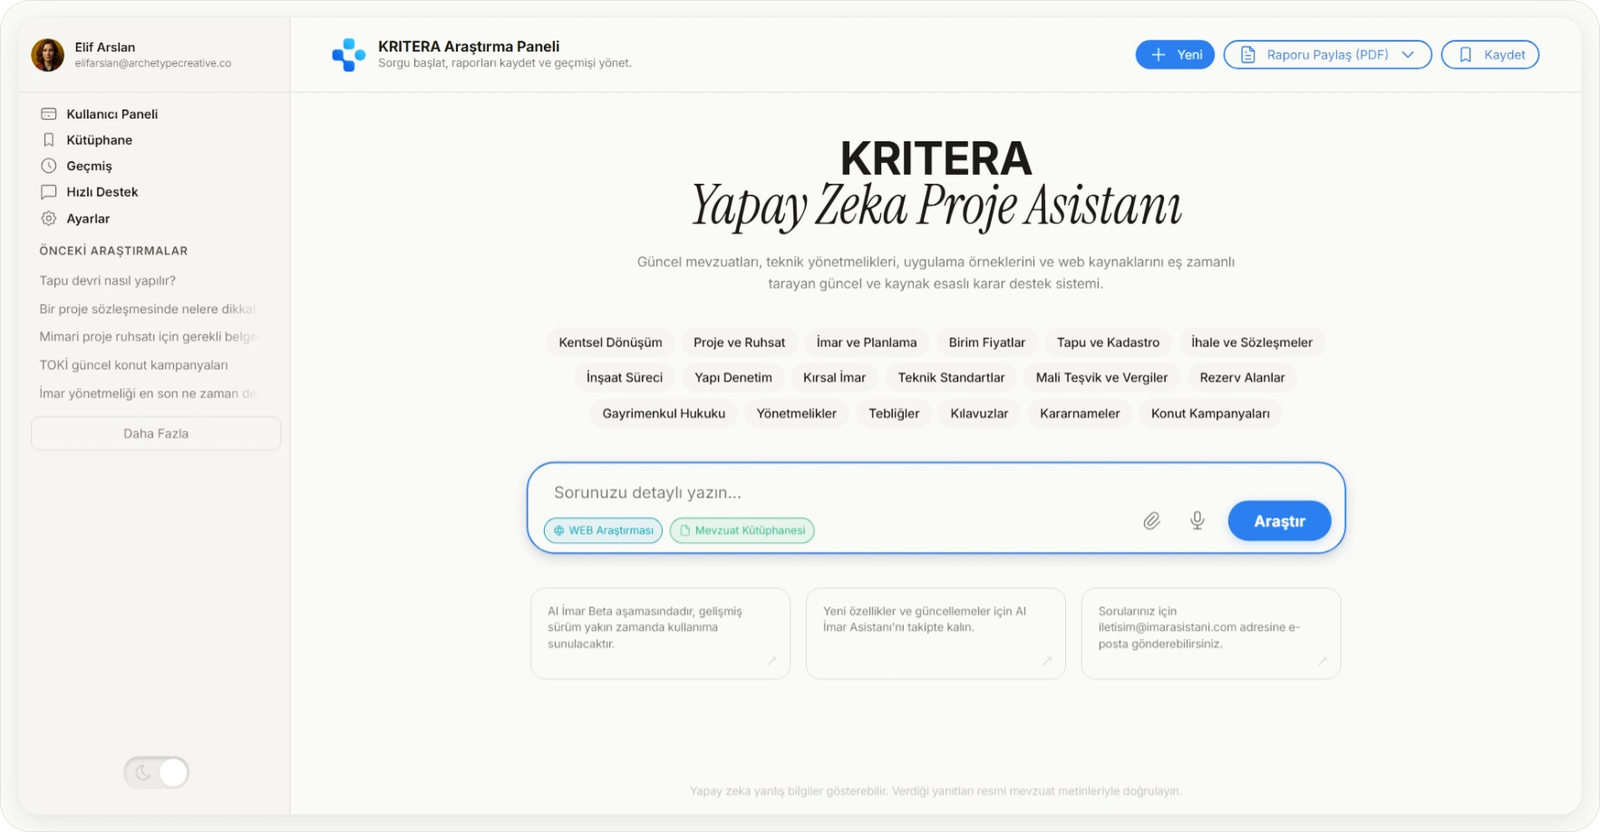
Task: Click the Kaydet button
Action: tap(1490, 55)
